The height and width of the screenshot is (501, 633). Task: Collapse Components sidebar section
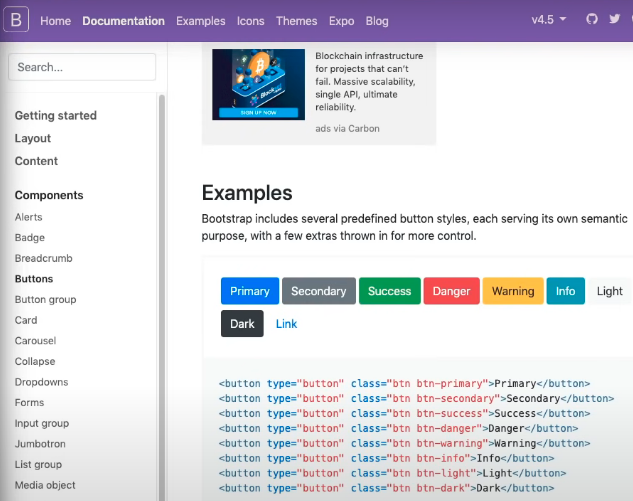[x=49, y=195]
